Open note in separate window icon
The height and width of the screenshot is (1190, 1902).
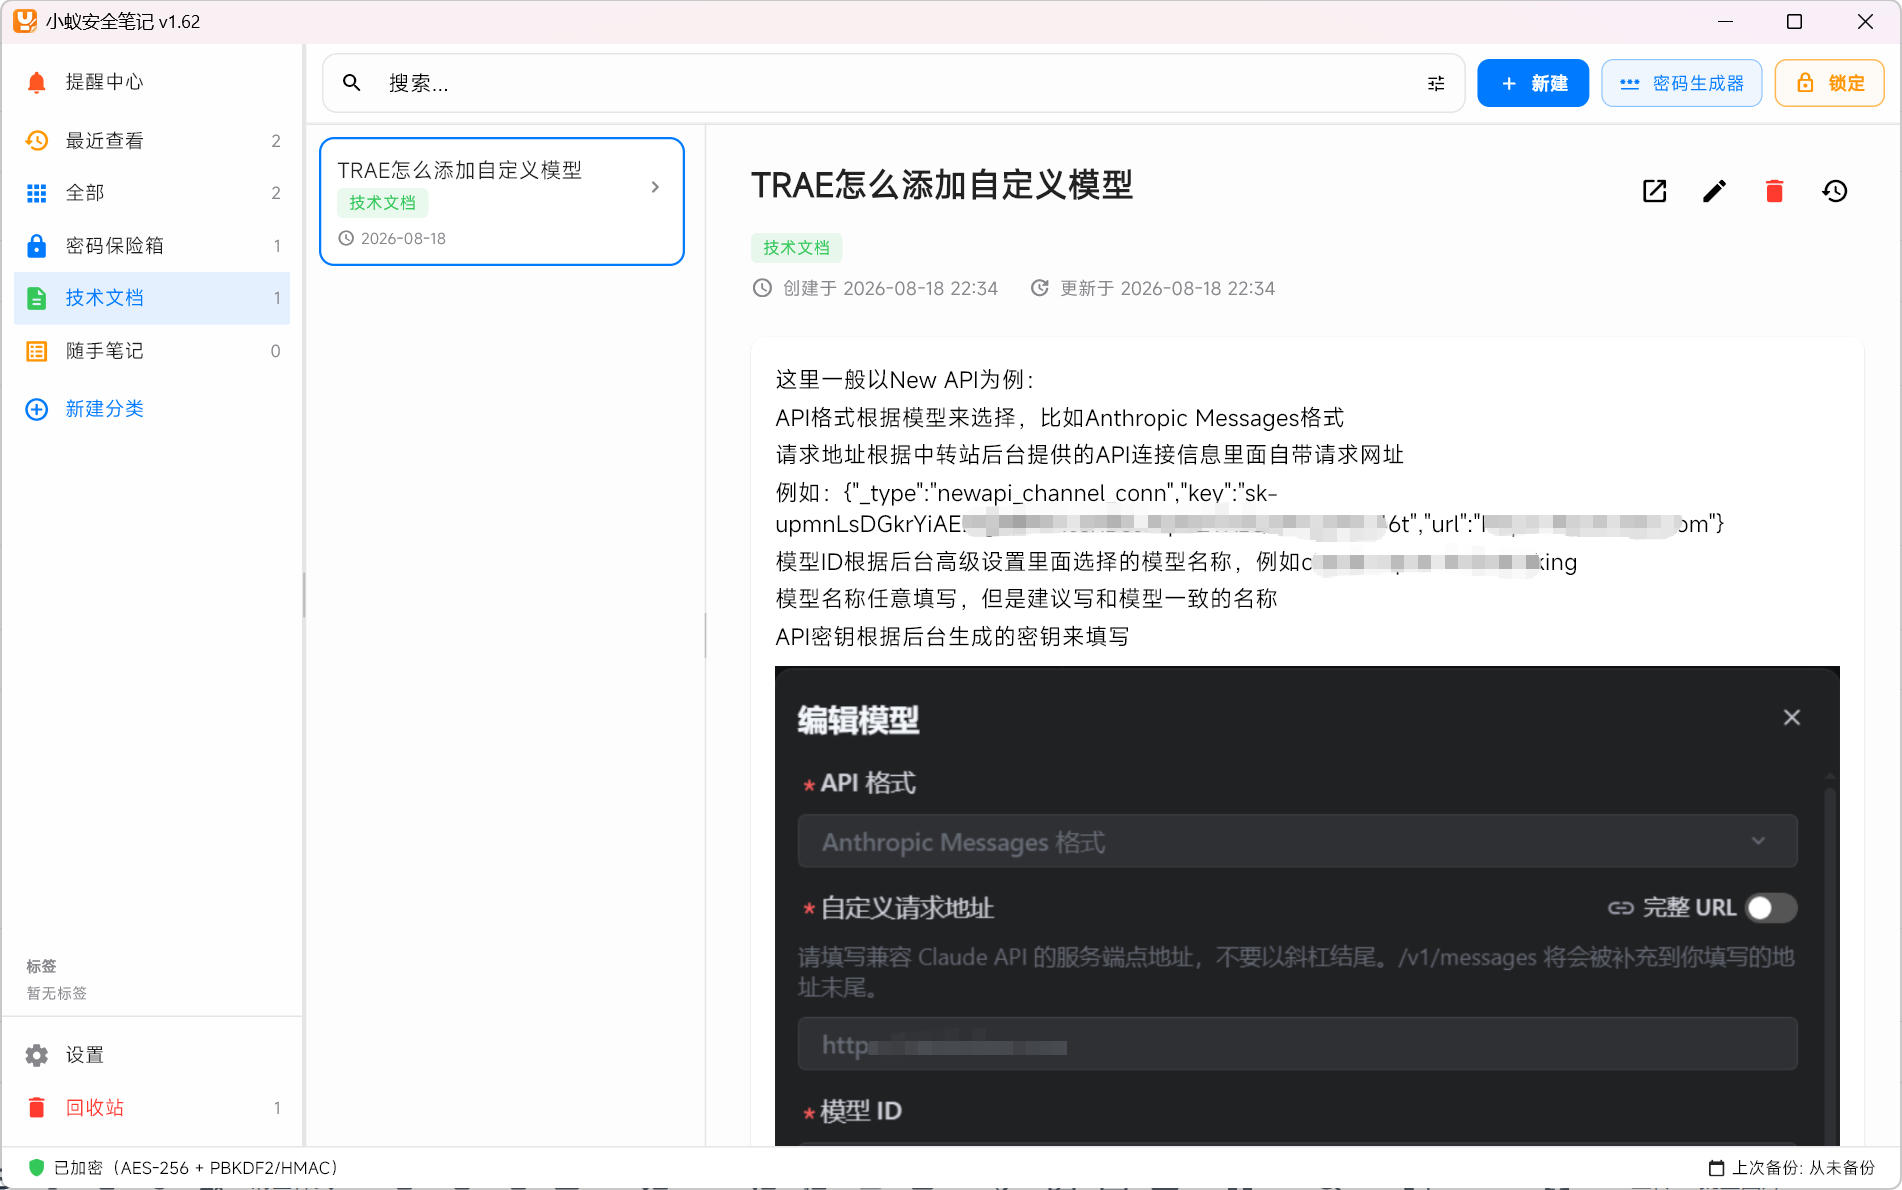click(x=1655, y=191)
